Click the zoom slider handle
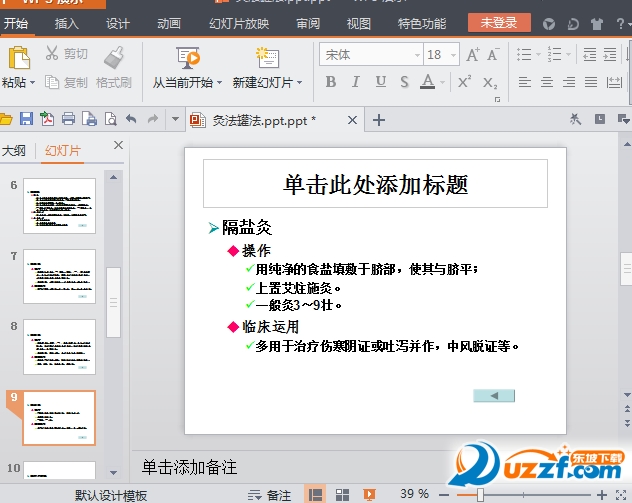The image size is (632, 503). click(x=480, y=495)
